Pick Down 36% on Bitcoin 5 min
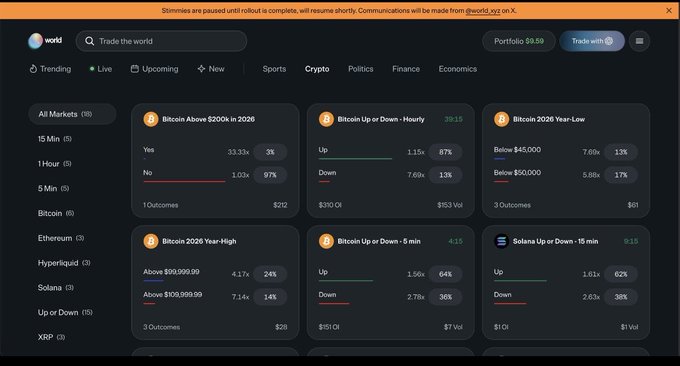Viewport: 680px width, 366px height. pyautogui.click(x=445, y=297)
